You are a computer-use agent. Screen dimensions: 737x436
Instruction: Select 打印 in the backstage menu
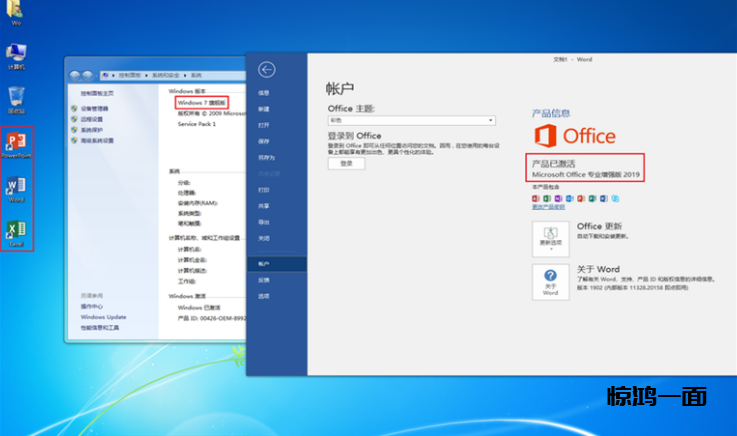tap(264, 189)
